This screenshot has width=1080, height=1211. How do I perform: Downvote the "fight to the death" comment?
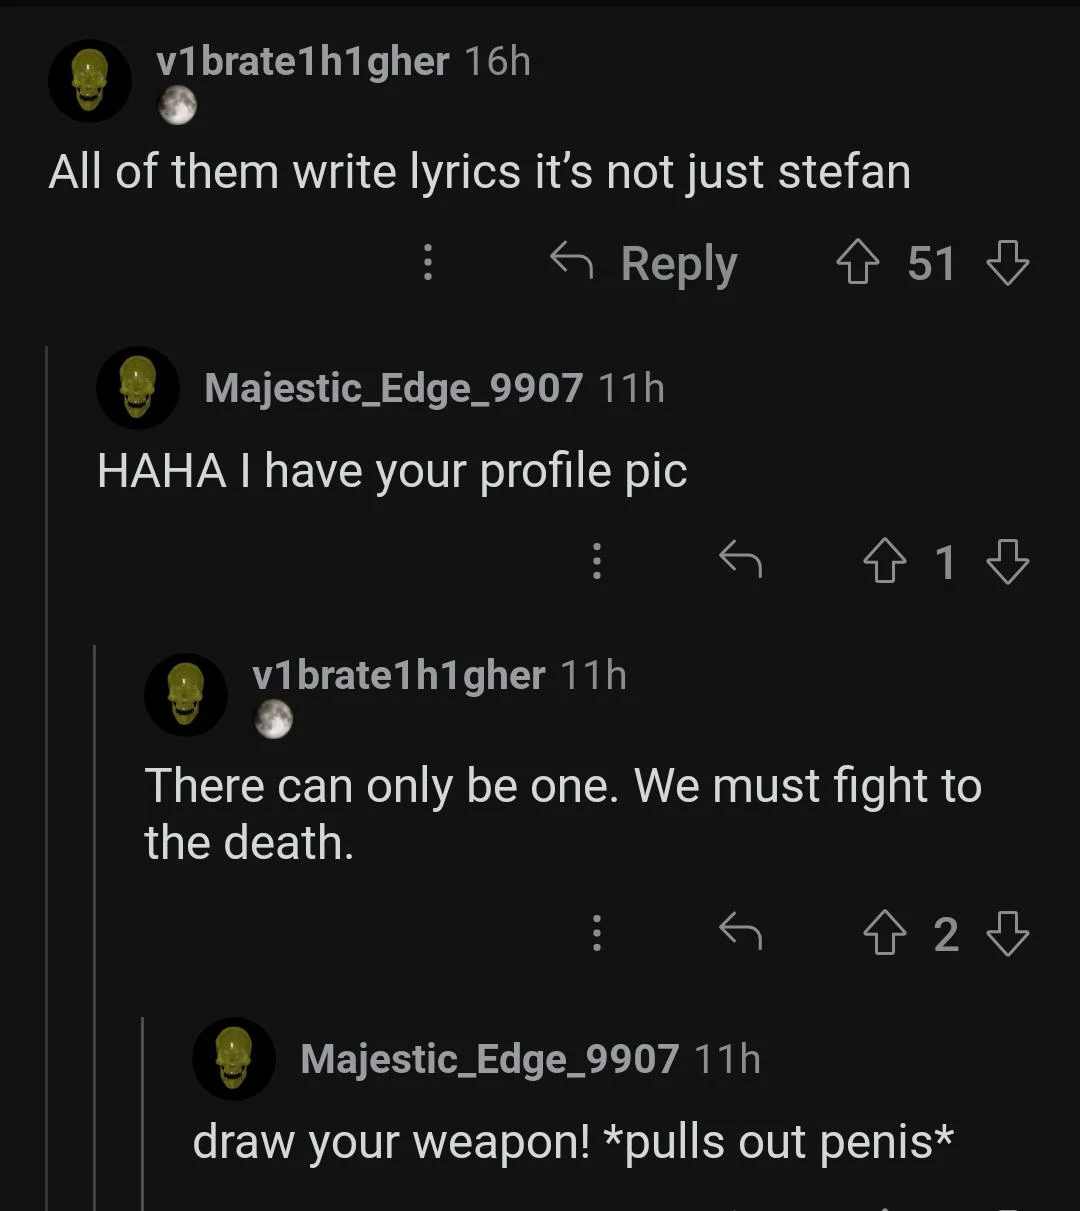coord(1007,935)
